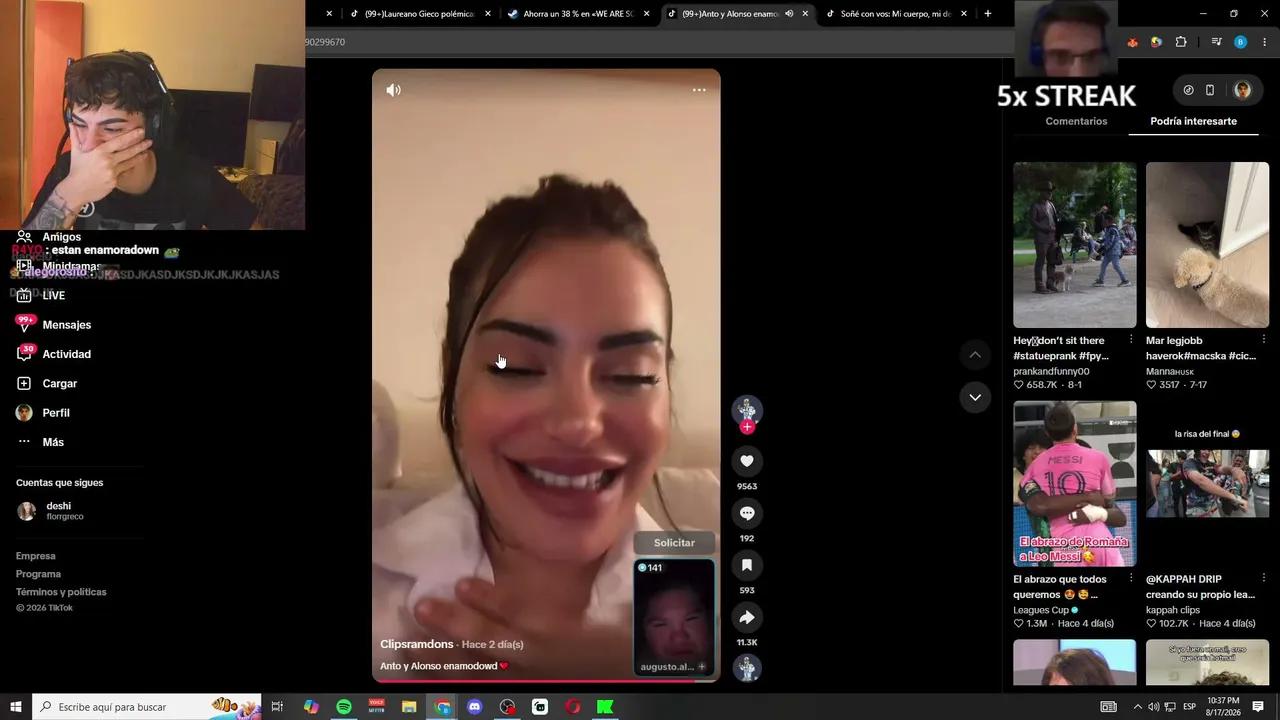Viewport: 1280px width, 720px height.
Task: Follow the creator with the red plus badge
Action: [747, 427]
